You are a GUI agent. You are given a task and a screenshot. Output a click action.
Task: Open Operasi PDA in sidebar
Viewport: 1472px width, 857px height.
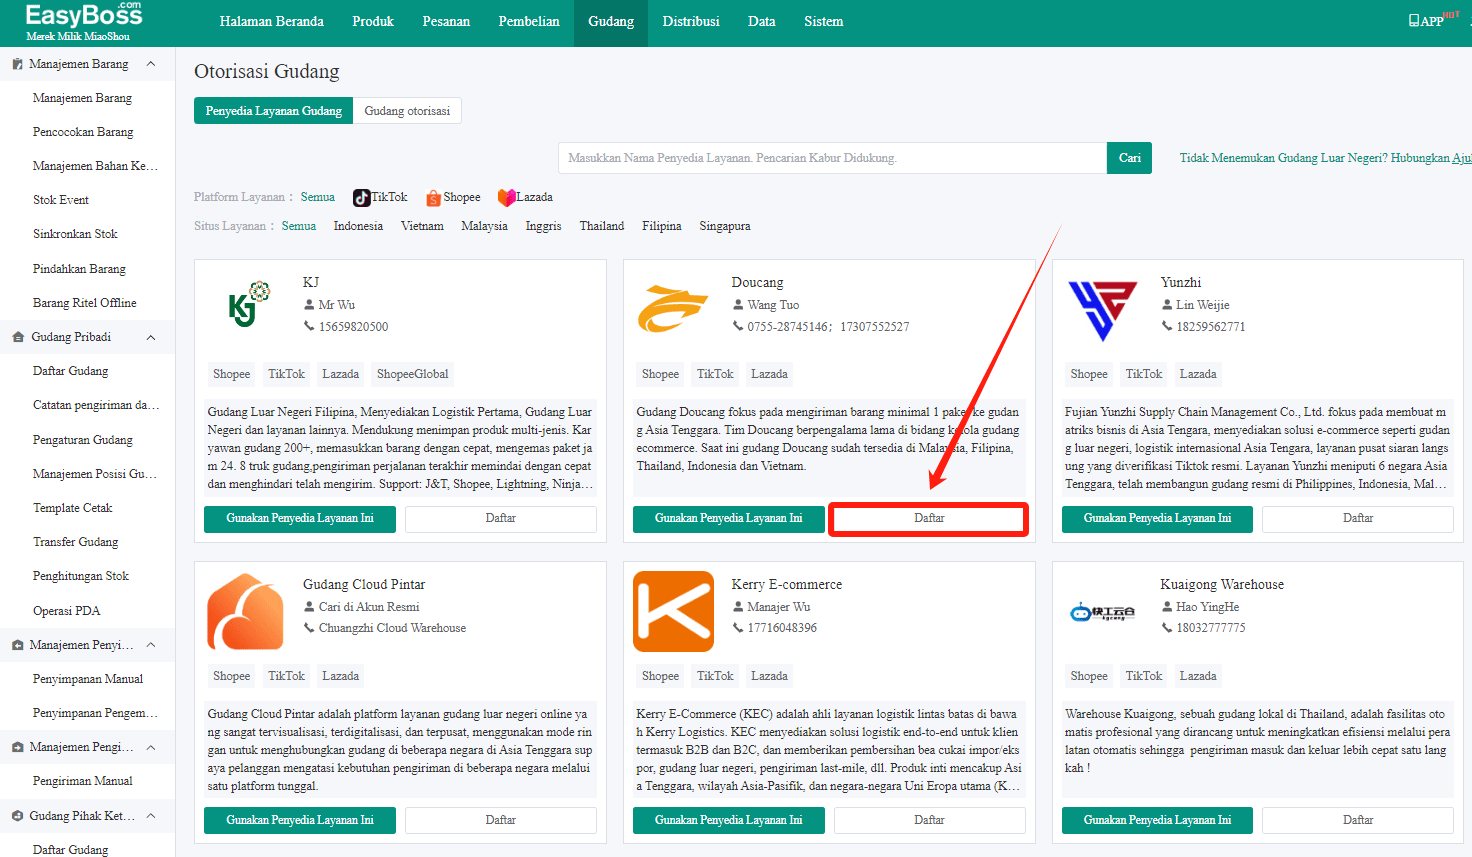[67, 611]
